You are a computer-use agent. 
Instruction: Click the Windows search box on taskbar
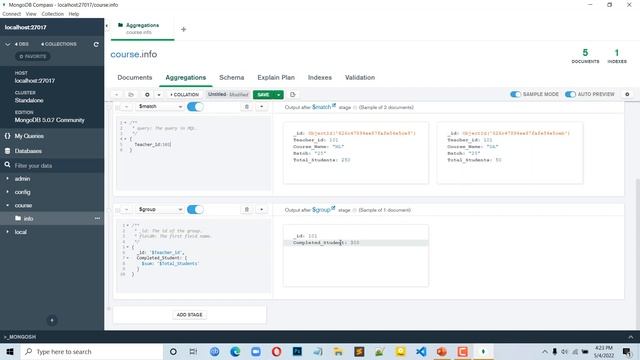91,351
